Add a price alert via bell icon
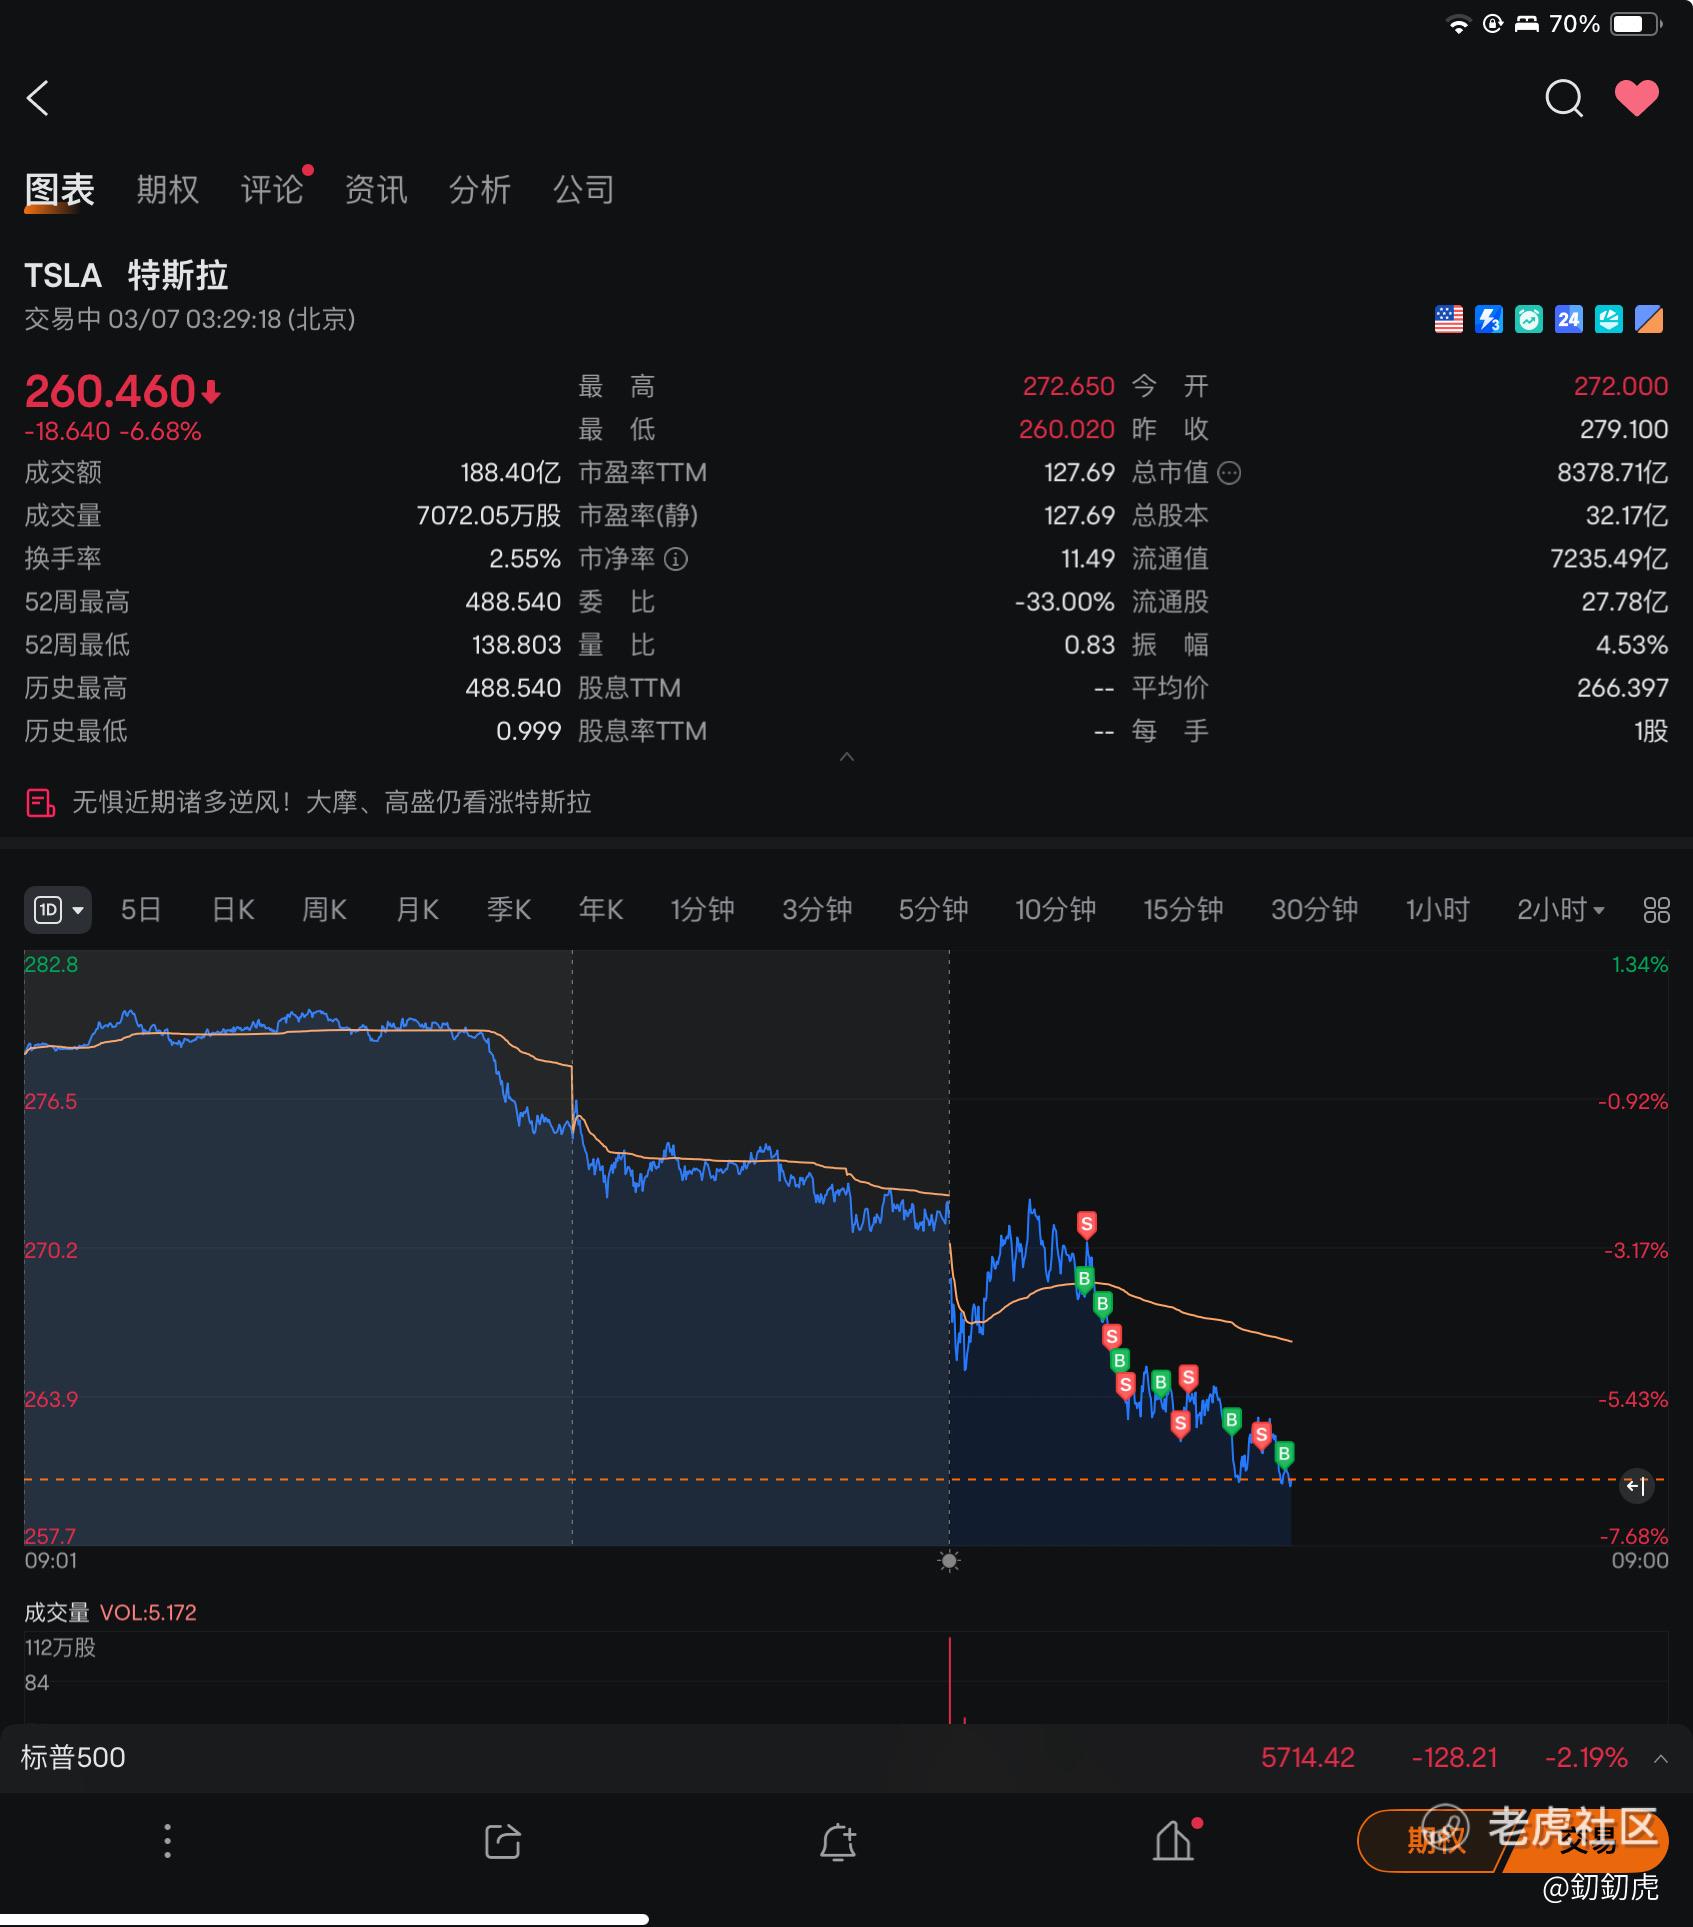Image resolution: width=1693 pixels, height=1927 pixels. pos(838,1841)
